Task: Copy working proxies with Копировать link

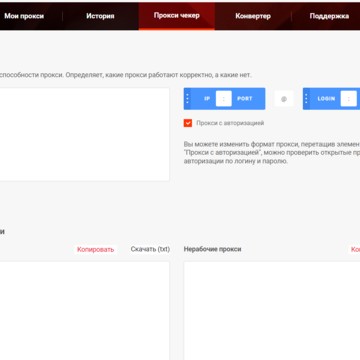Action: pyautogui.click(x=95, y=249)
